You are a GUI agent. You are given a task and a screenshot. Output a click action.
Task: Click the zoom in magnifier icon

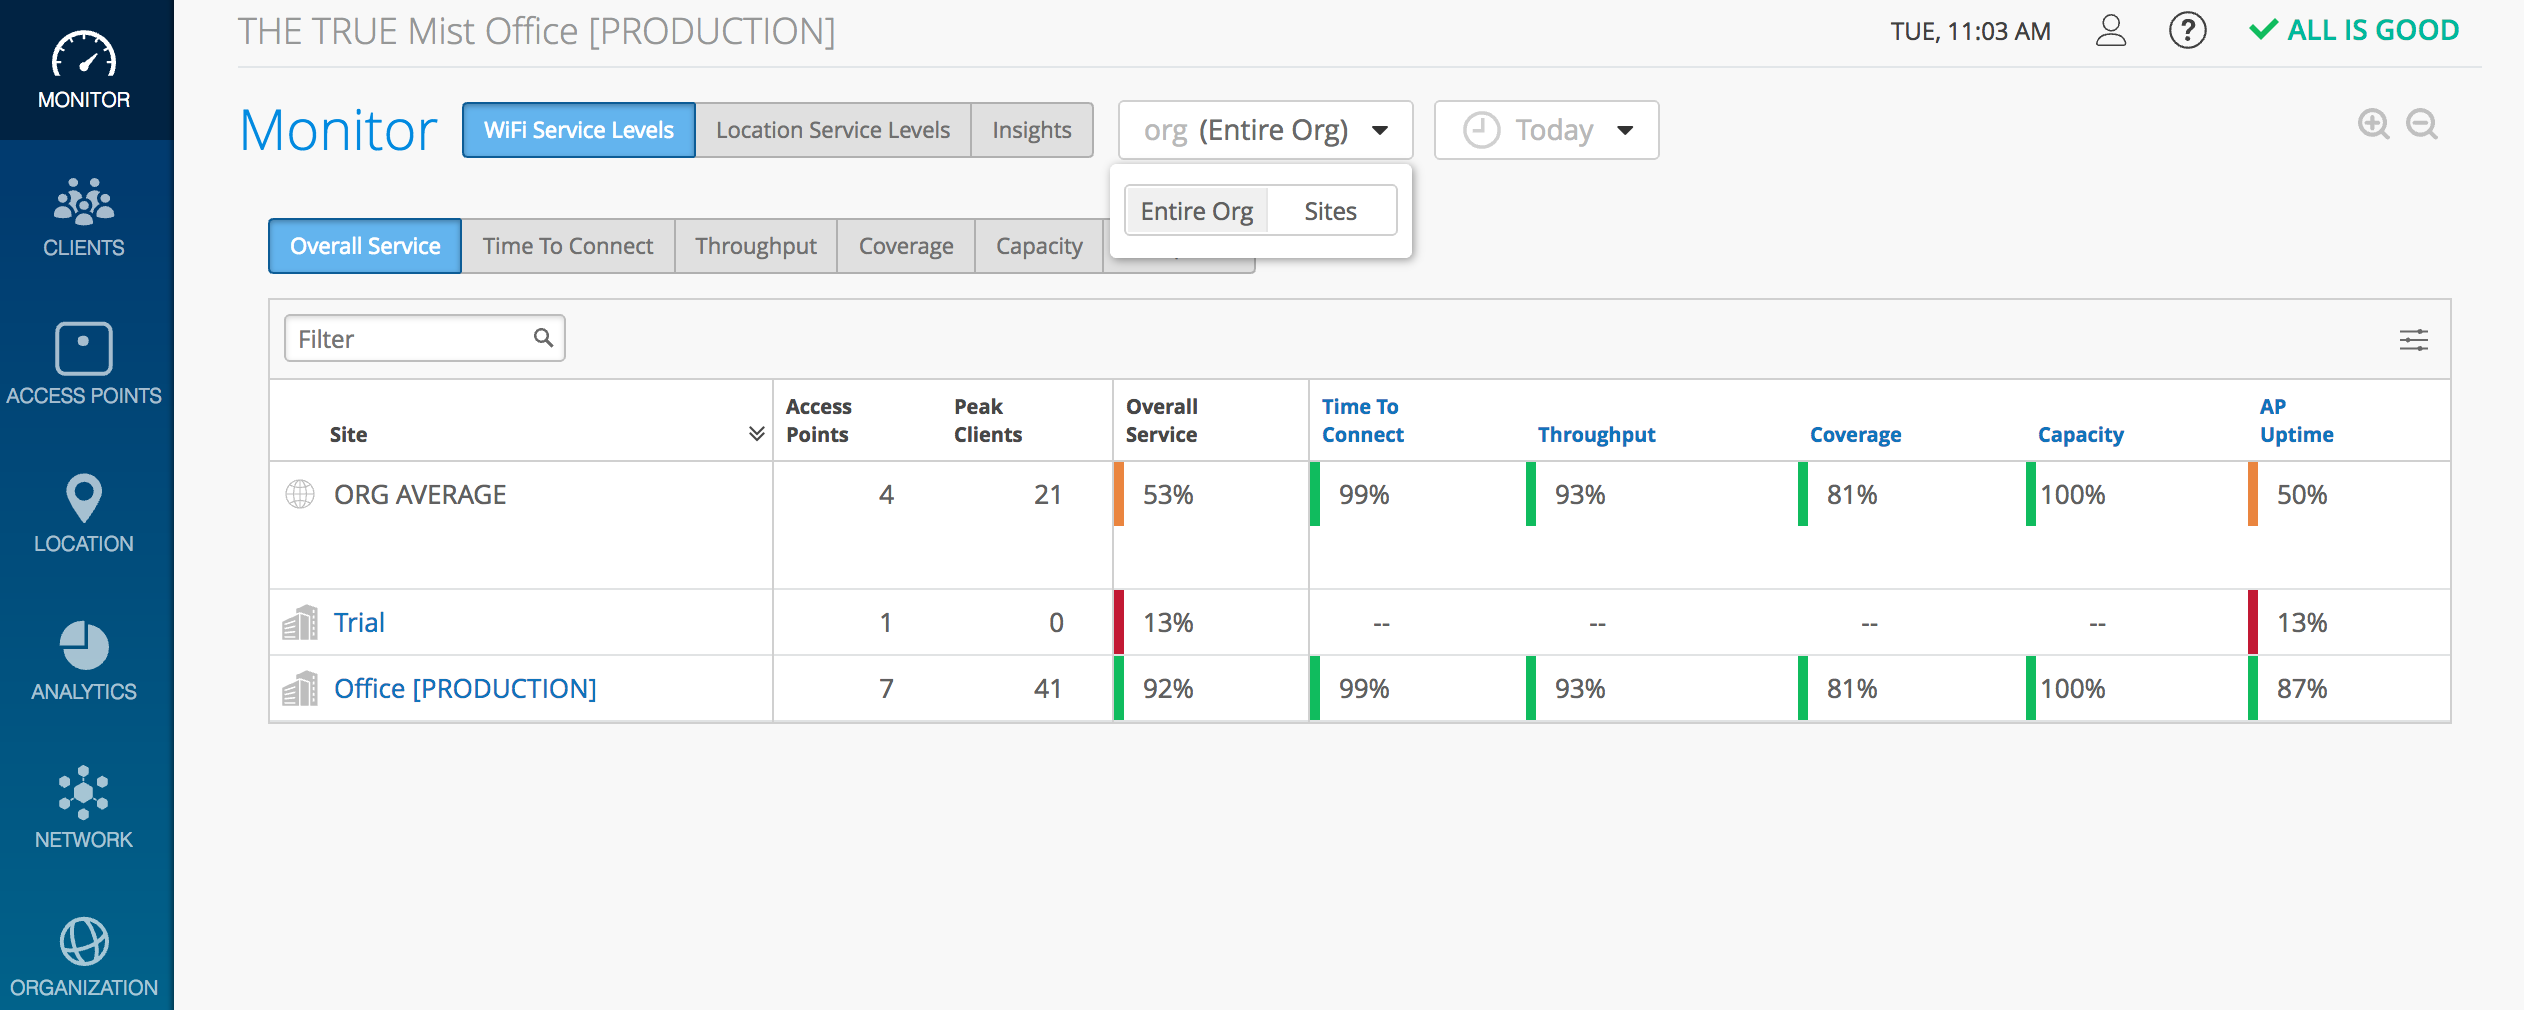(2373, 125)
